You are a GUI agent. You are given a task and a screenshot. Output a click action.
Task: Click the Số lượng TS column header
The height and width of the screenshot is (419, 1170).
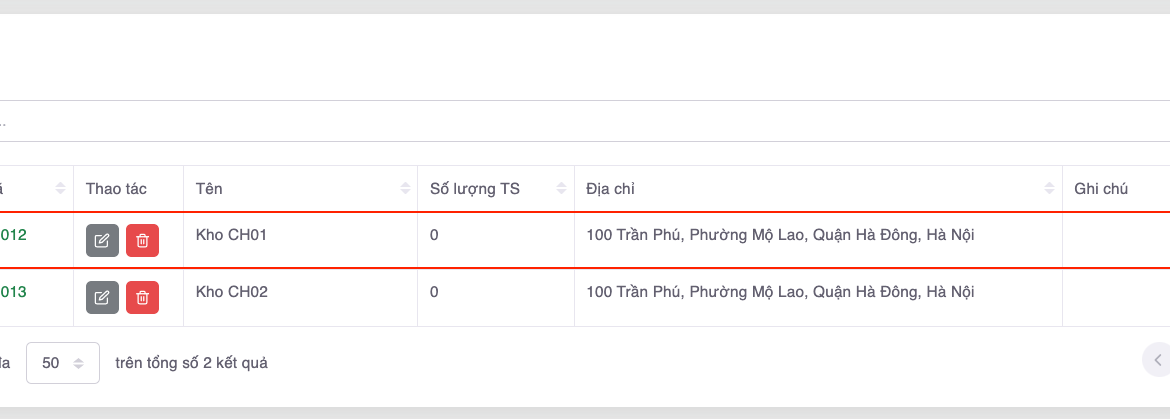coord(475,189)
